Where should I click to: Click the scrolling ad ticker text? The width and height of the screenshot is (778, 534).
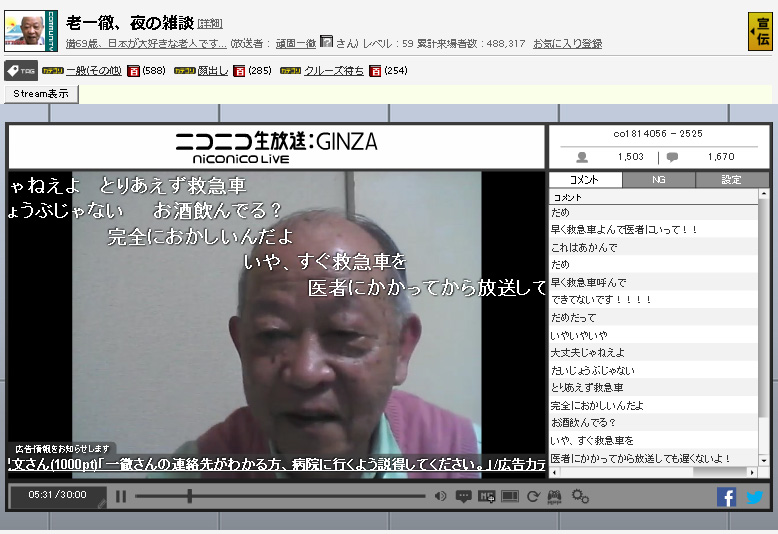click(x=276, y=465)
